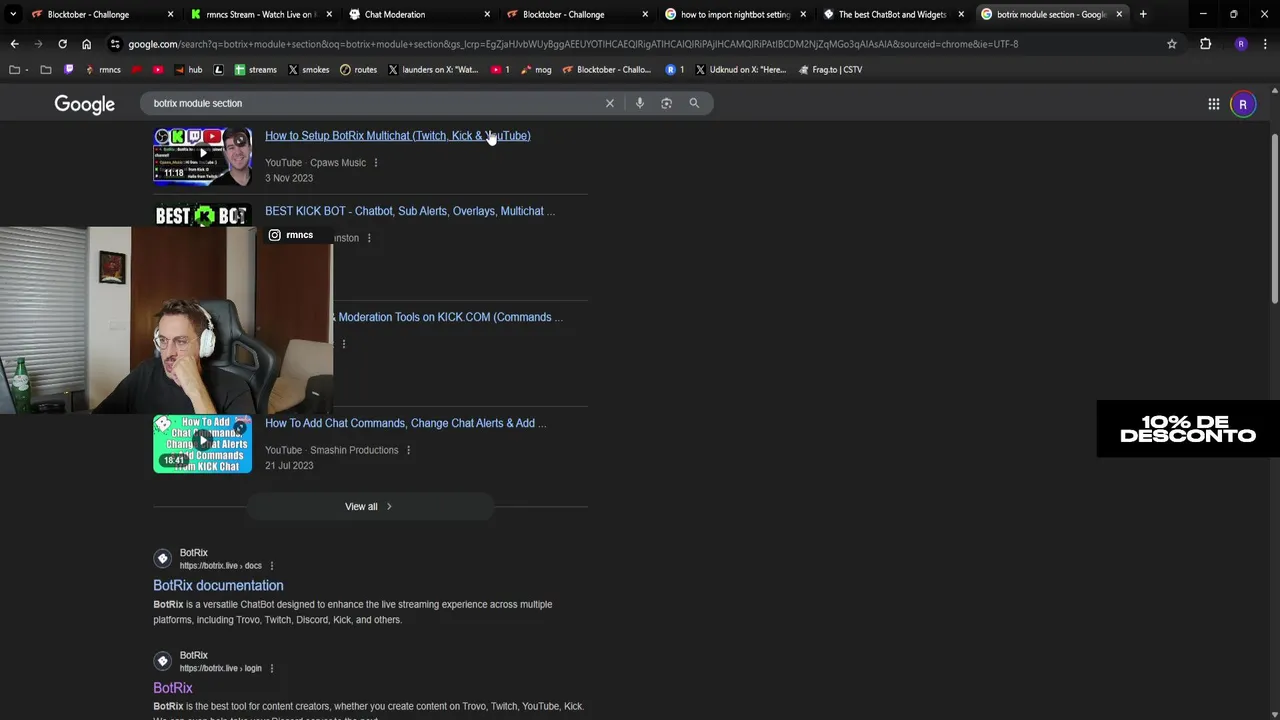
Task: Open the Udknud on X bookmark
Action: coord(740,70)
